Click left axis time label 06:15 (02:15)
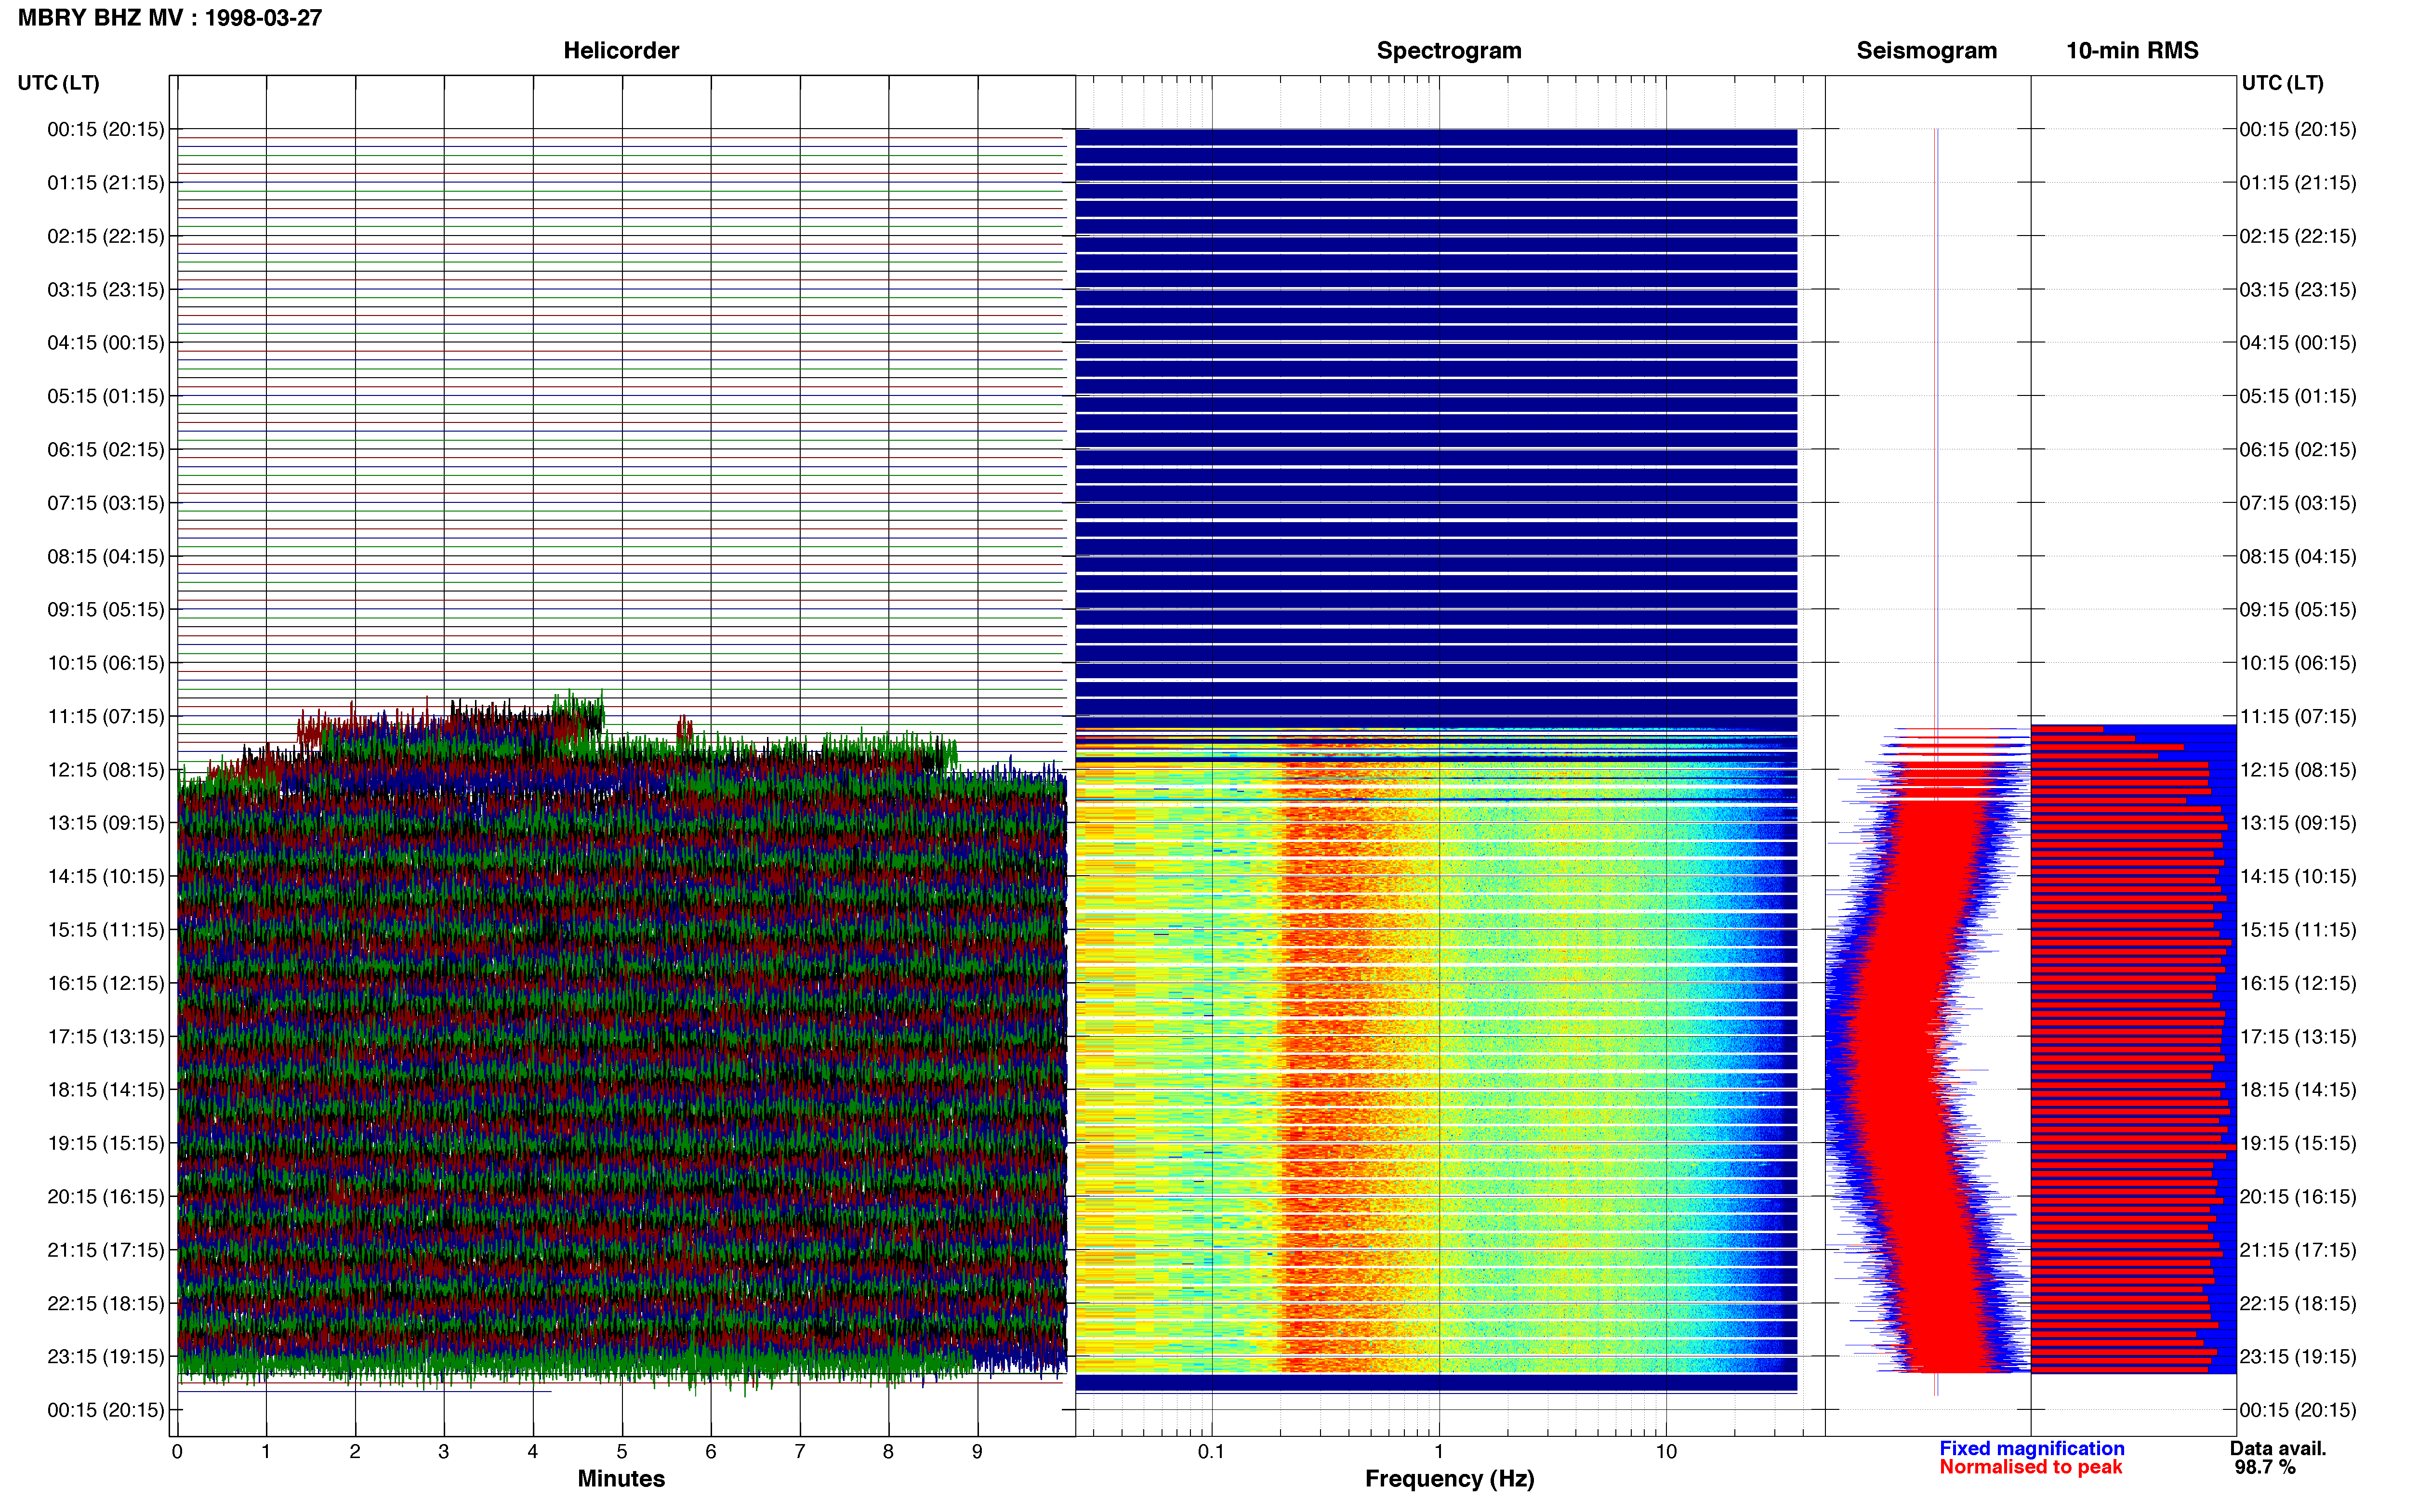 click(106, 450)
